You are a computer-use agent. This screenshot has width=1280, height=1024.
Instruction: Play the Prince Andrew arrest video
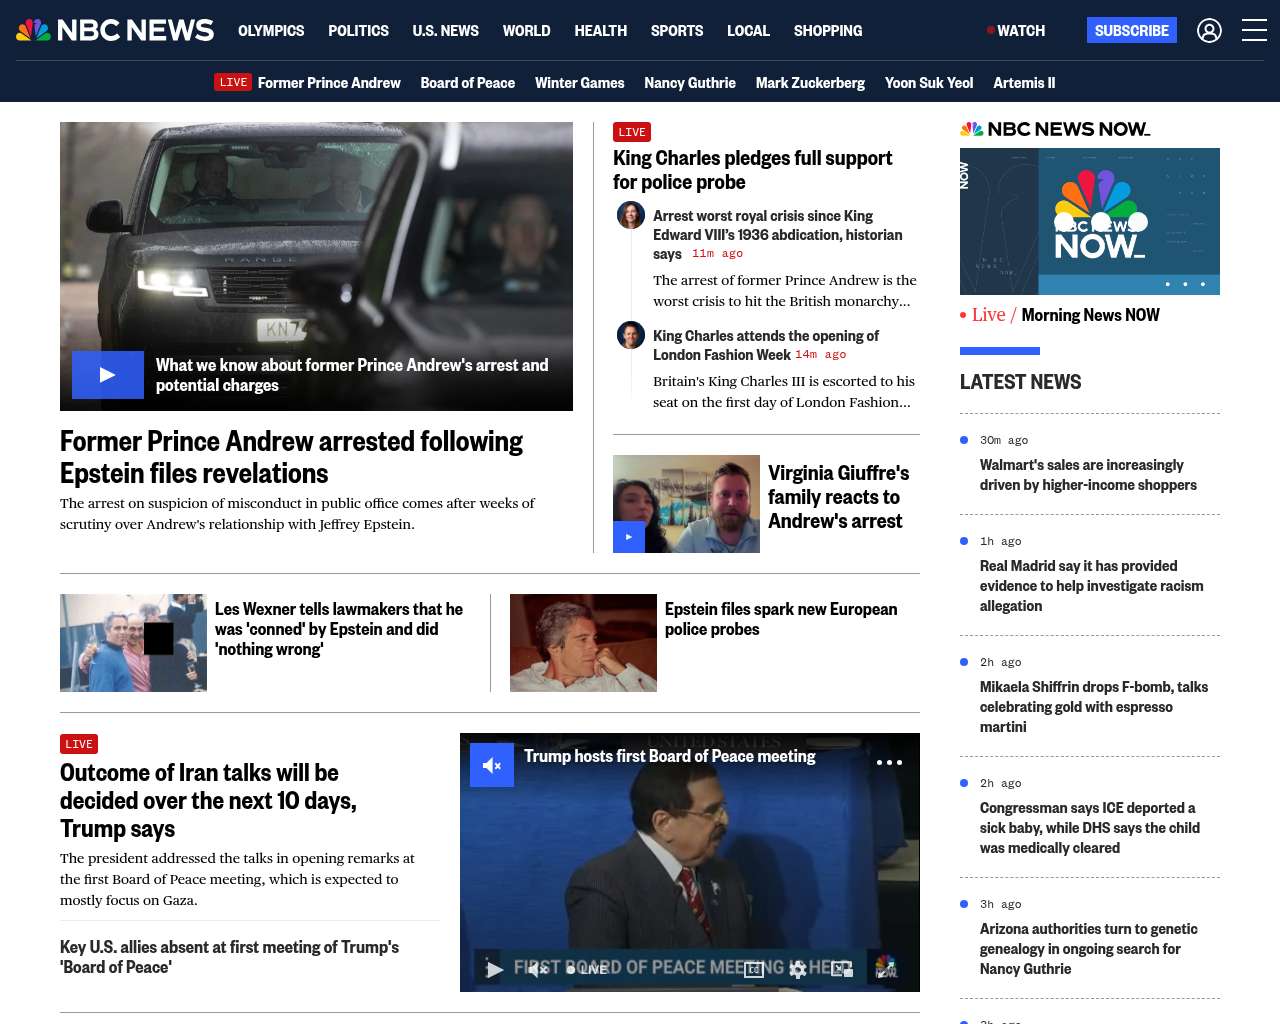pyautogui.click(x=108, y=375)
